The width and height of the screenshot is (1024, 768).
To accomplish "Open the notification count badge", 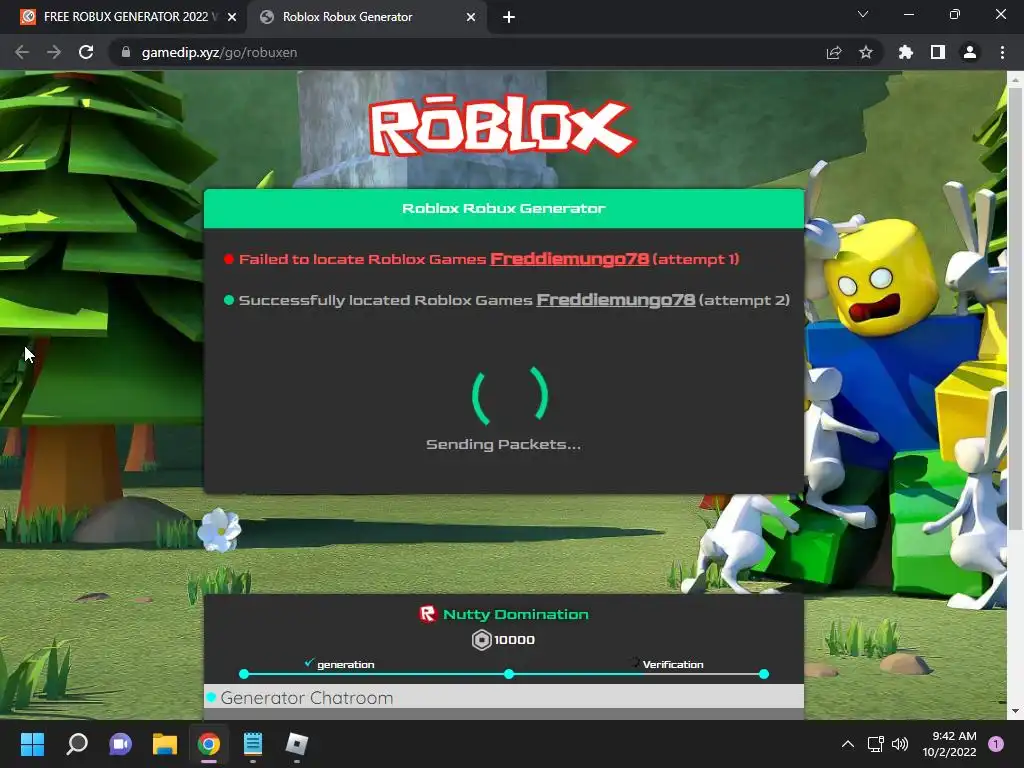I will point(996,744).
